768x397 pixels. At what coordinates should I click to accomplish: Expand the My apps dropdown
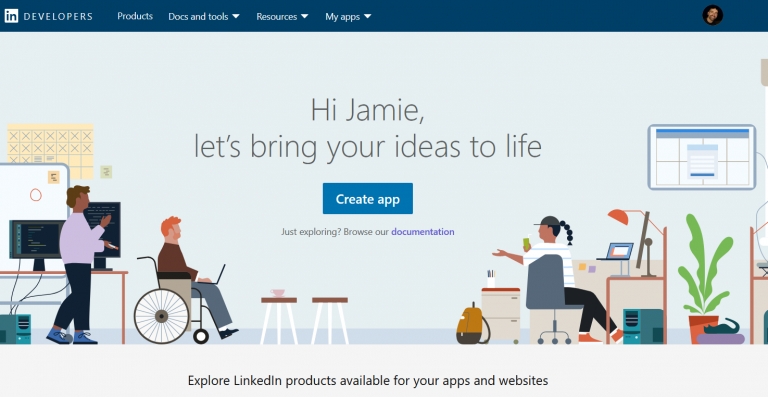(348, 17)
